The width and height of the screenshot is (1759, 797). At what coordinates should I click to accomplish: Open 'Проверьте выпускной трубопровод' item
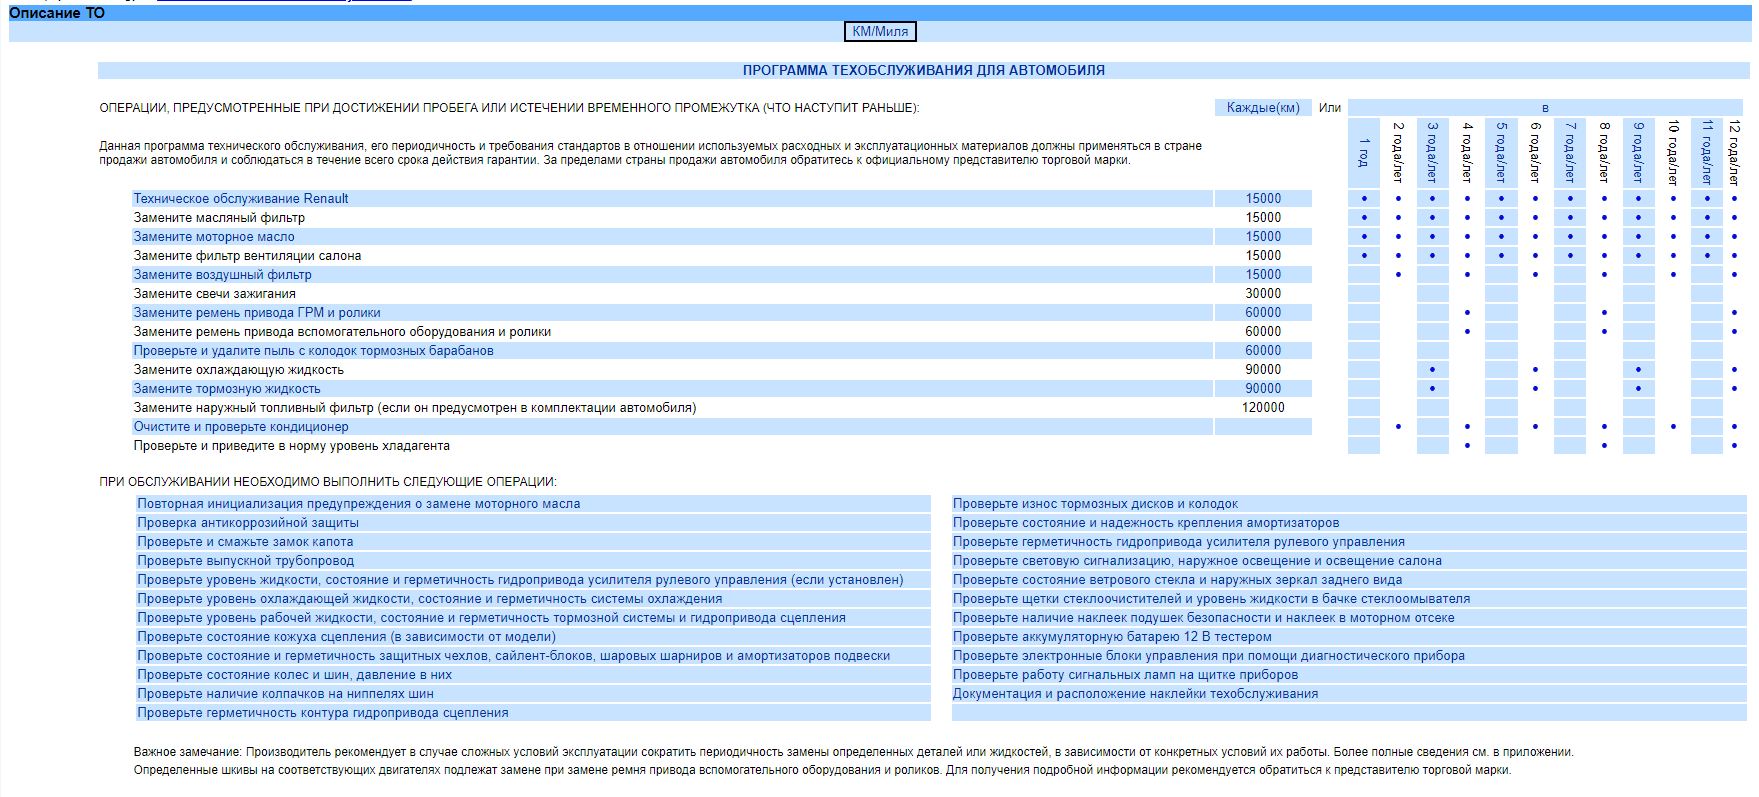pyautogui.click(x=246, y=561)
